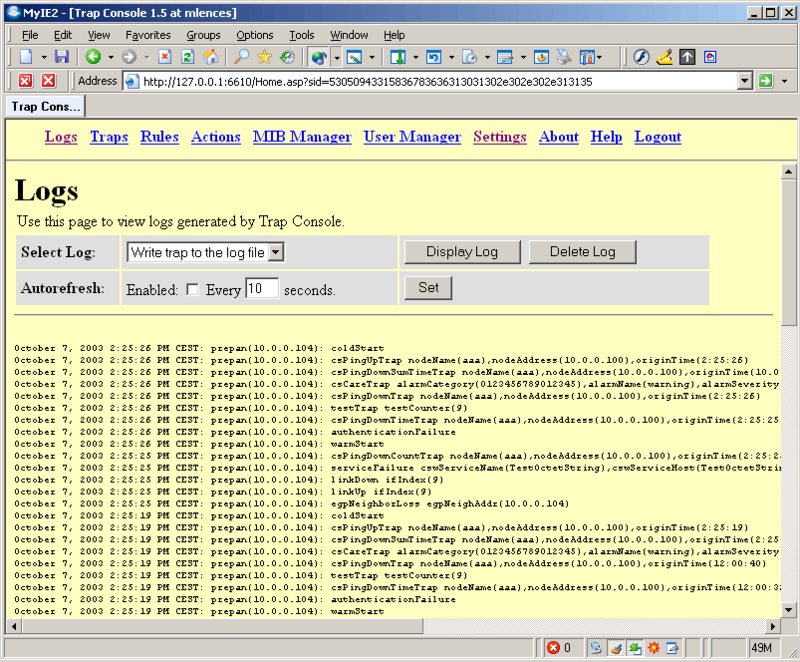Enable the Autorefresh checkbox
This screenshot has height=662, width=800.
(x=192, y=290)
